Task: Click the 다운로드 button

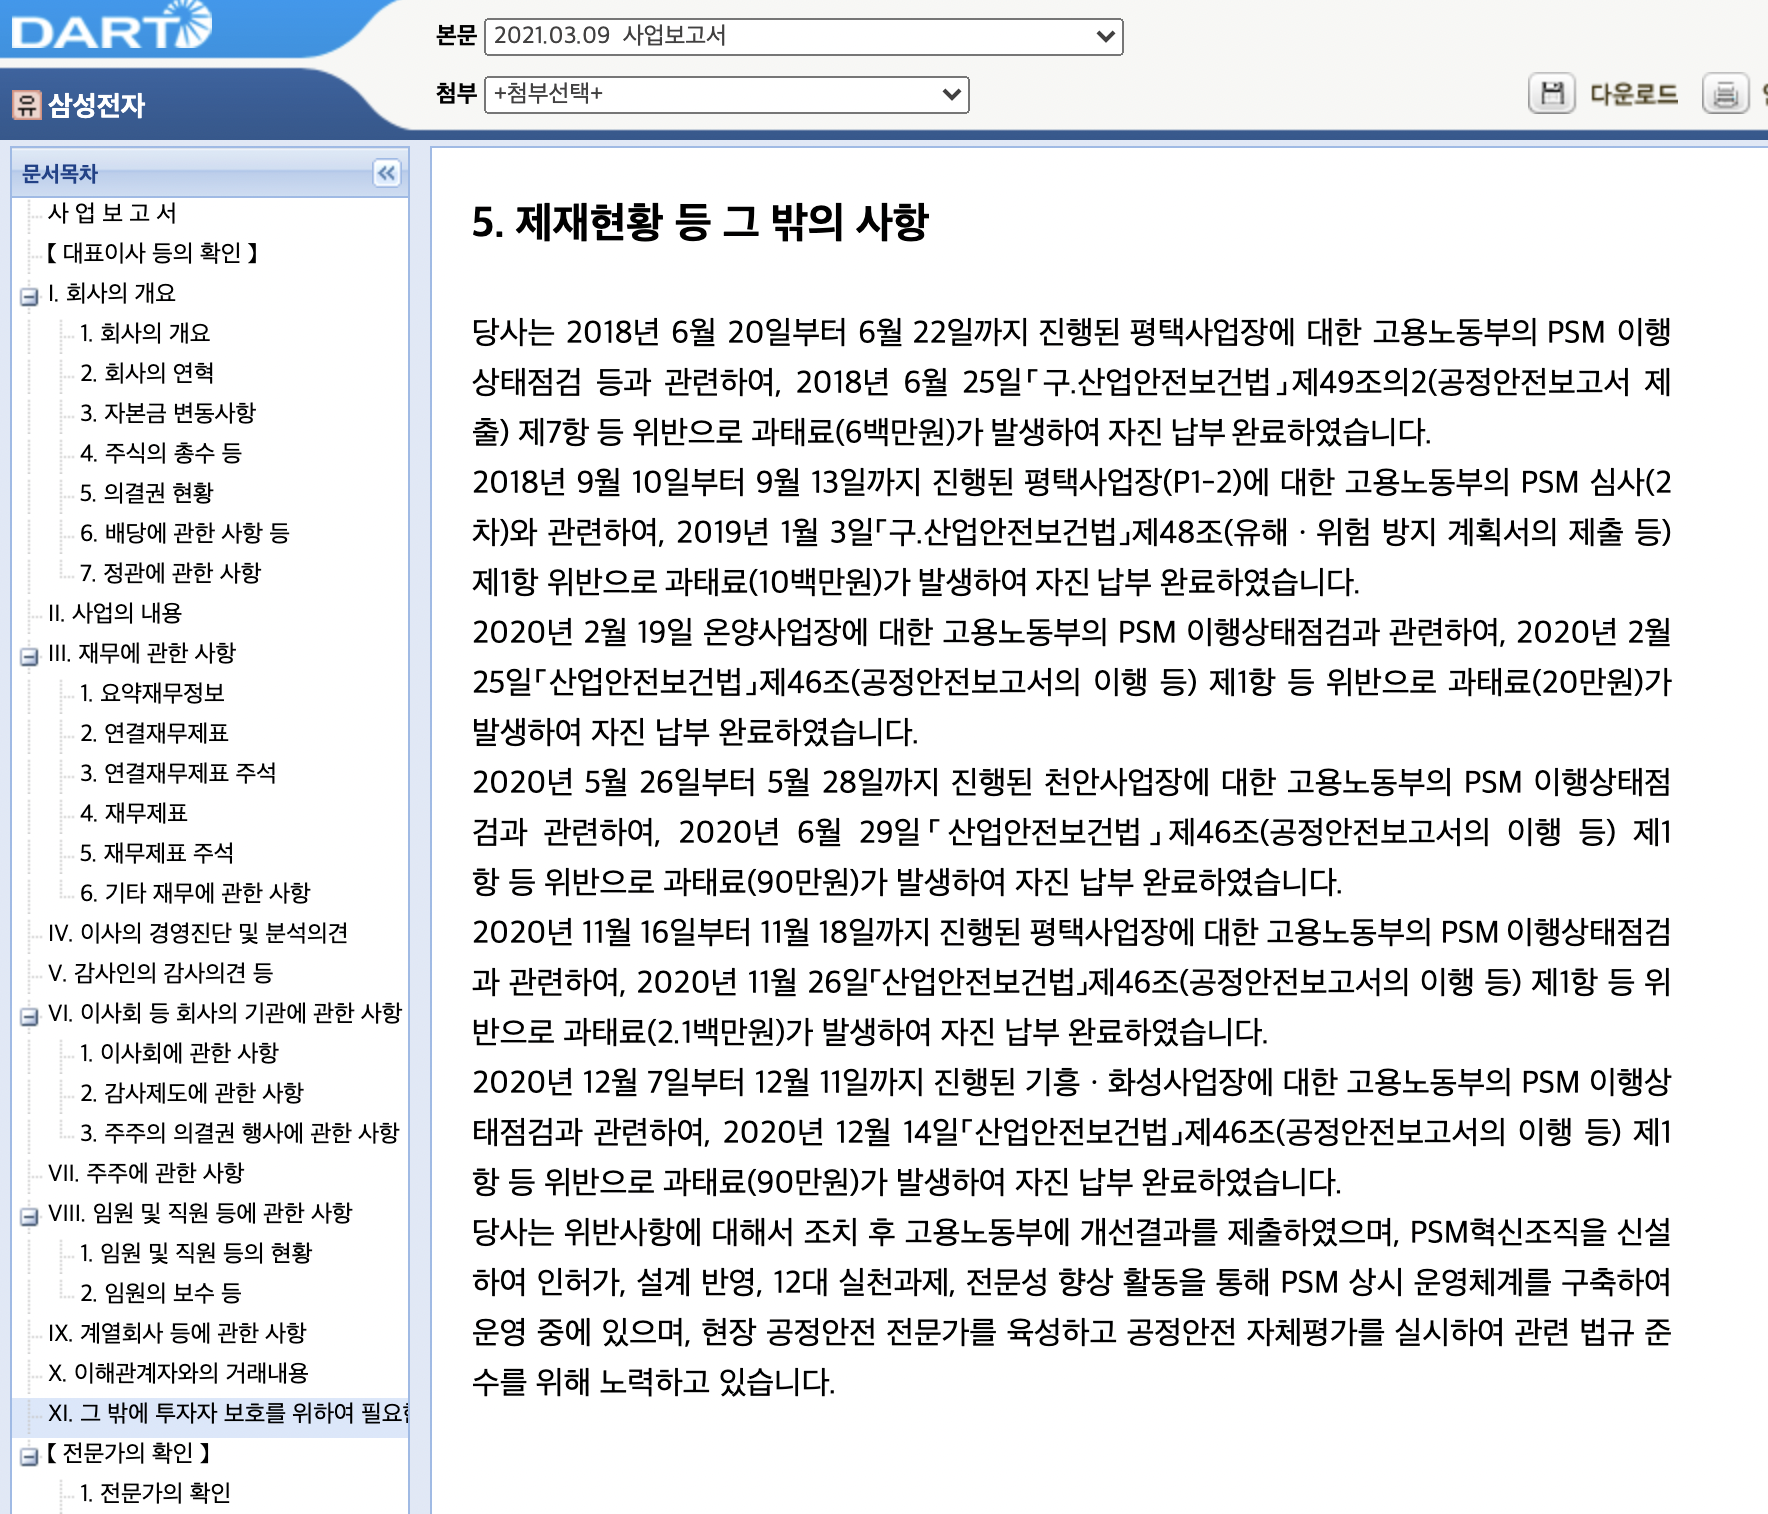Action: click(1634, 94)
